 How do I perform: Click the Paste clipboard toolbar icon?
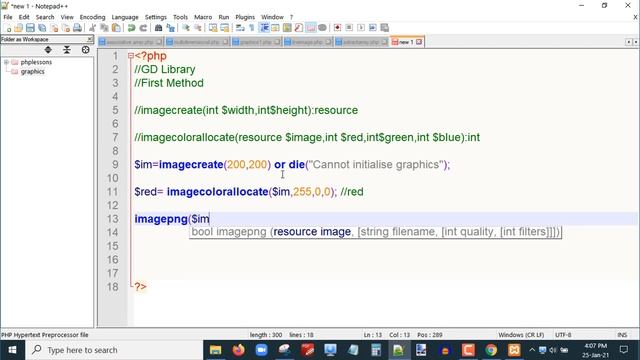click(x=116, y=28)
